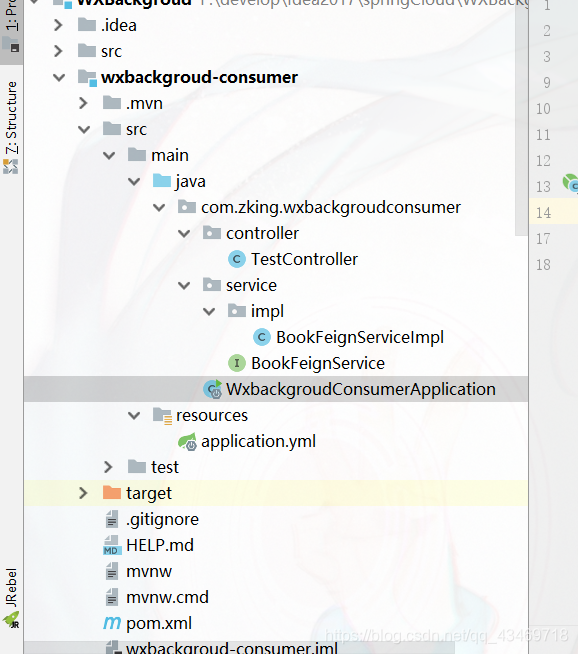Click the JRebel rocket icon

pos(11,620)
